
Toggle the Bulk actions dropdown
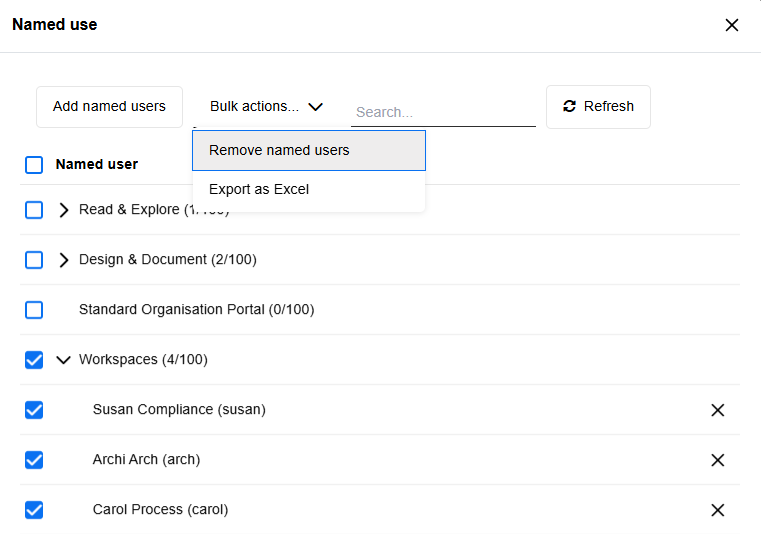point(266,107)
